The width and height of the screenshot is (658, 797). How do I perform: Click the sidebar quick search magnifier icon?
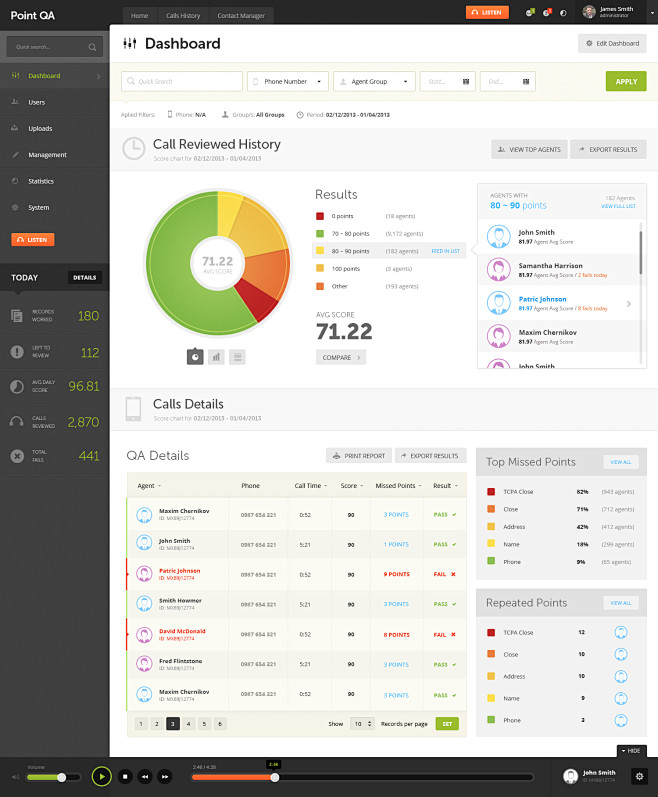tap(92, 47)
